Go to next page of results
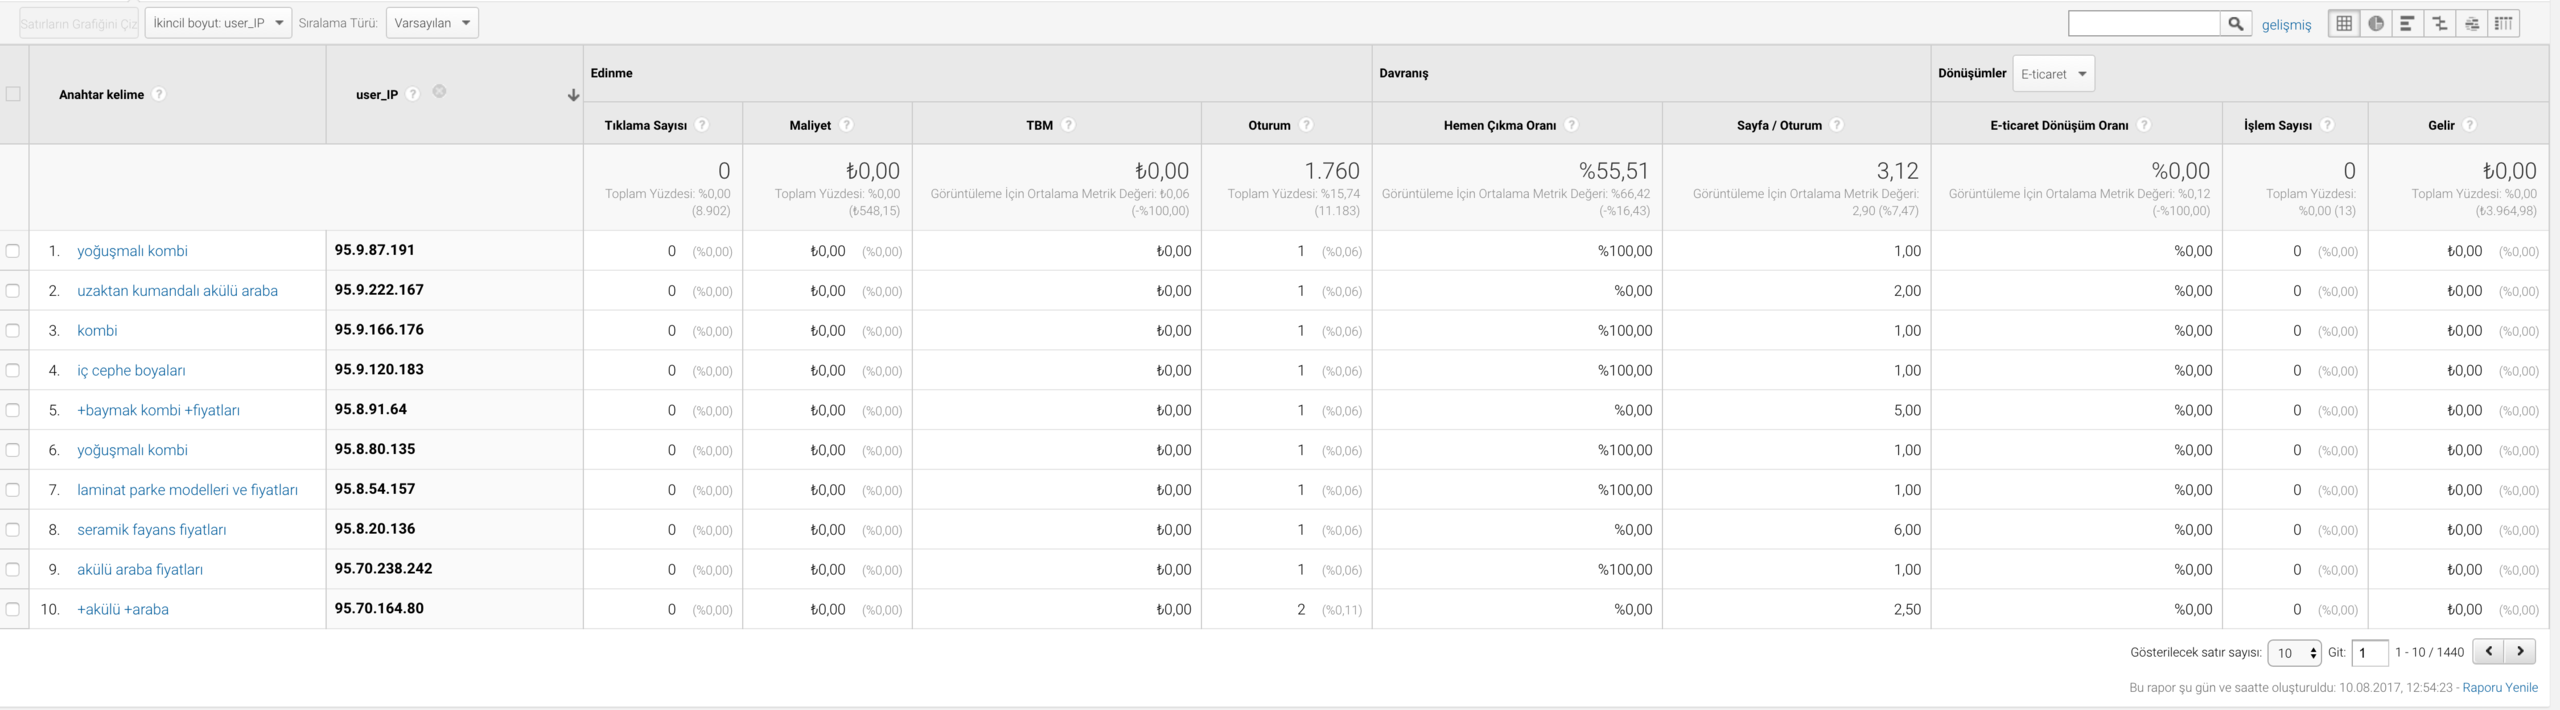Screen dimensions: 2560x710 2520,651
